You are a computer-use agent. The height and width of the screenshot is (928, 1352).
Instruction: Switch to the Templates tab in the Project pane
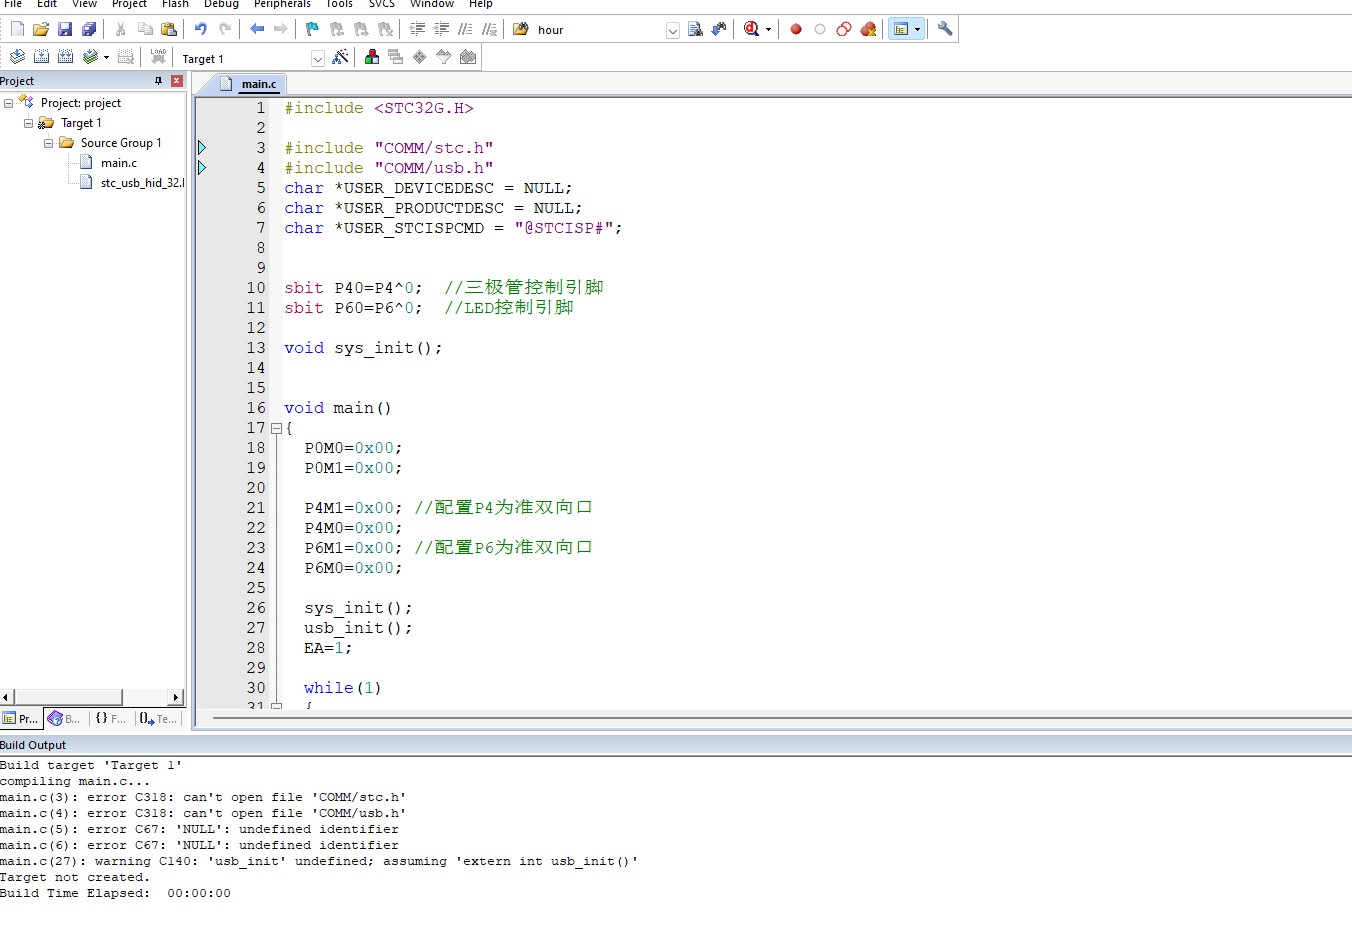coord(158,718)
